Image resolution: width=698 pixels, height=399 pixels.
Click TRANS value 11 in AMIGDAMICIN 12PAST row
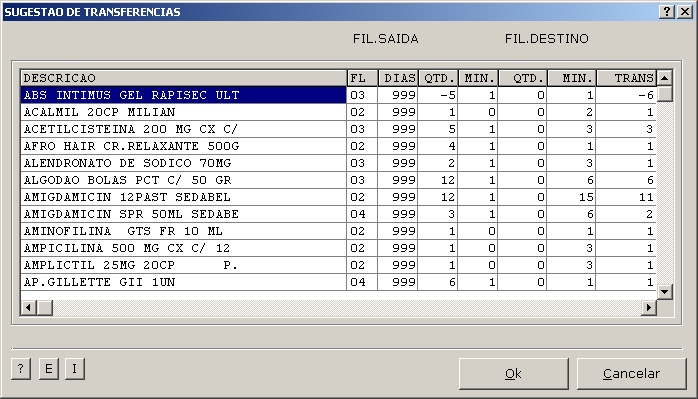click(625, 197)
